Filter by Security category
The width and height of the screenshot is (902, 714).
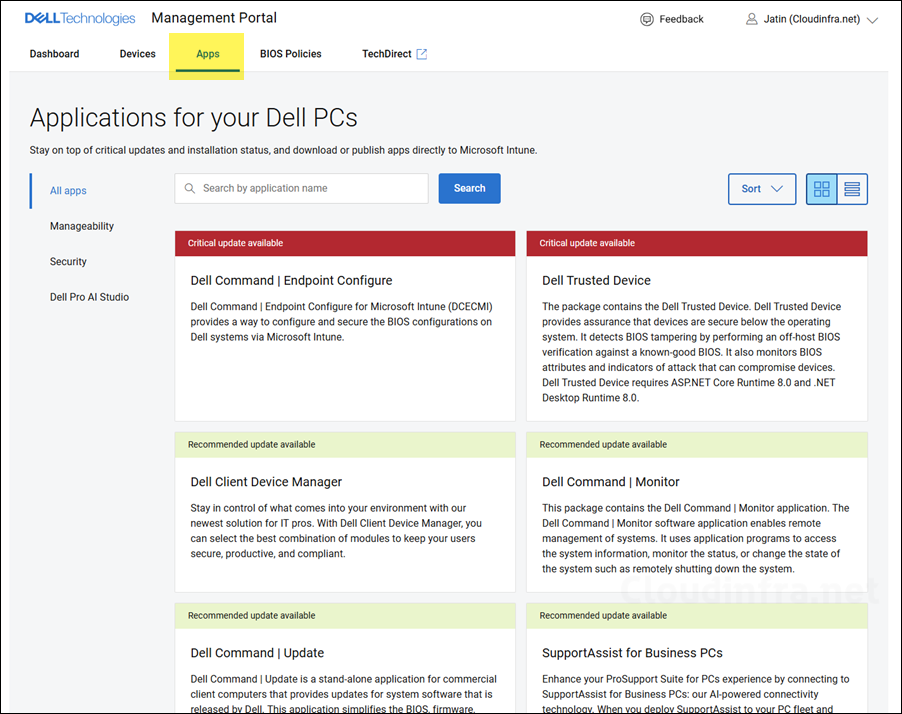[x=68, y=262]
